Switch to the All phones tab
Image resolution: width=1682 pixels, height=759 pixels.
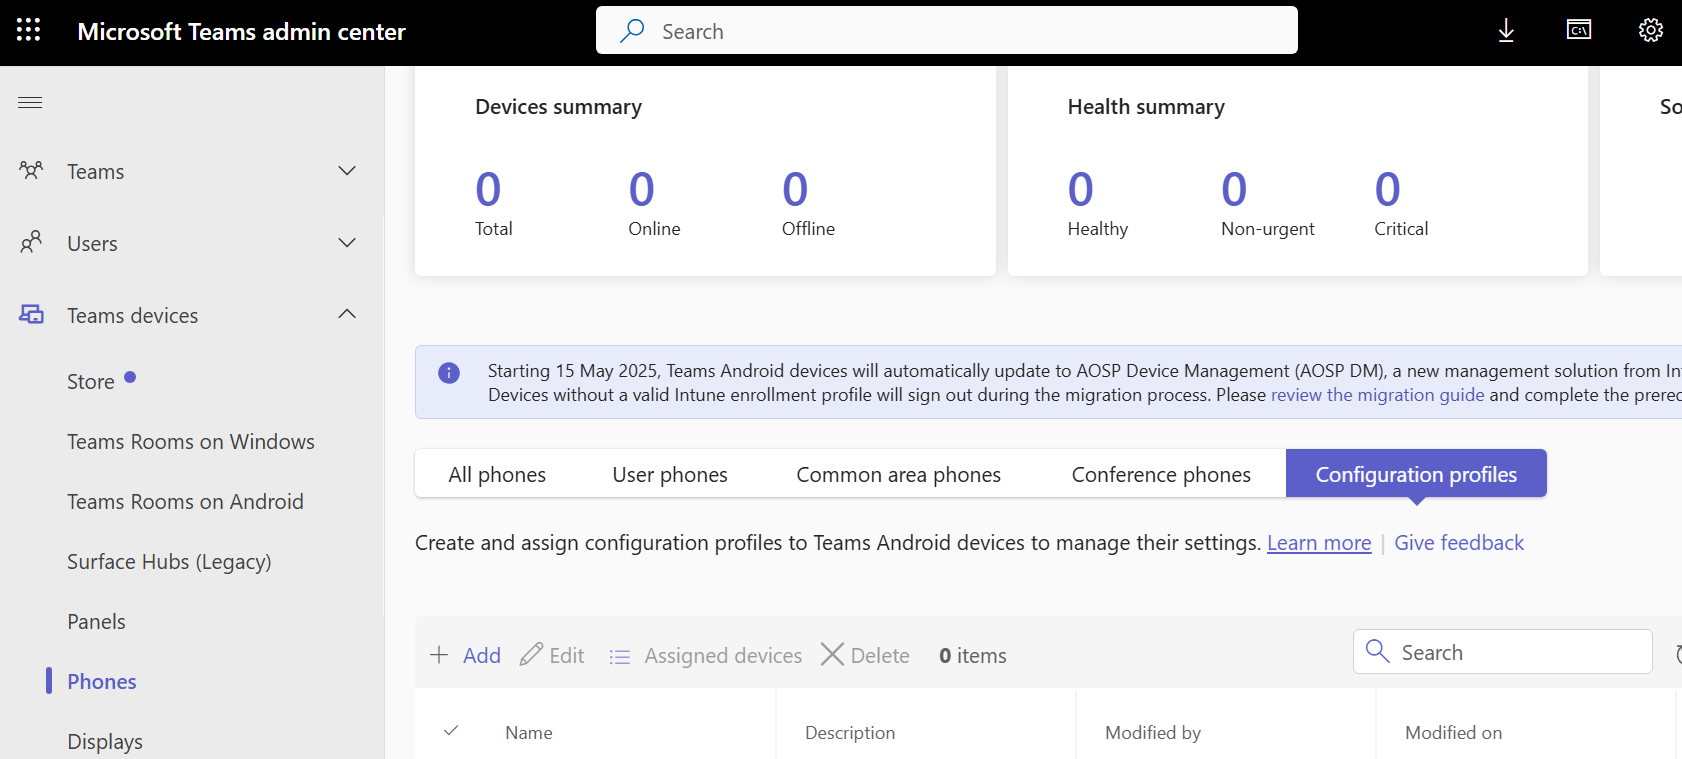(x=497, y=474)
